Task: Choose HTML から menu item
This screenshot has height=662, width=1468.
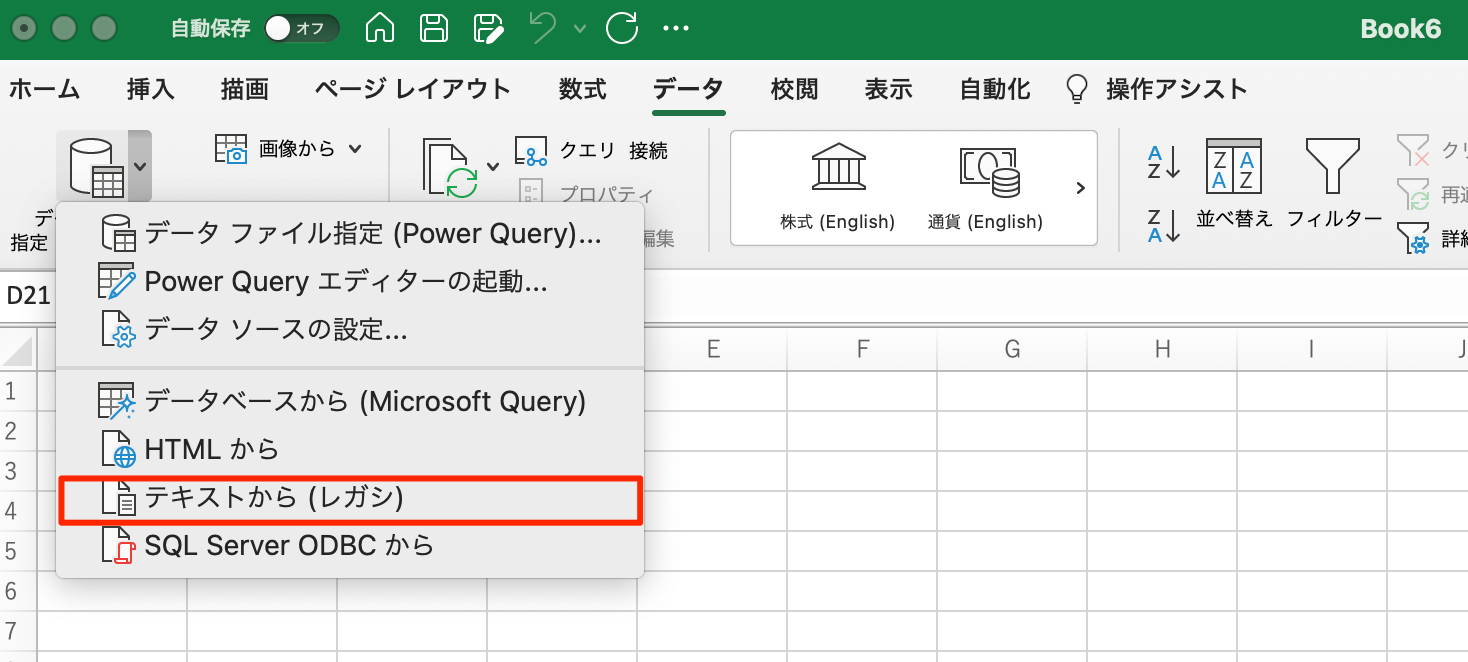Action: pos(350,450)
